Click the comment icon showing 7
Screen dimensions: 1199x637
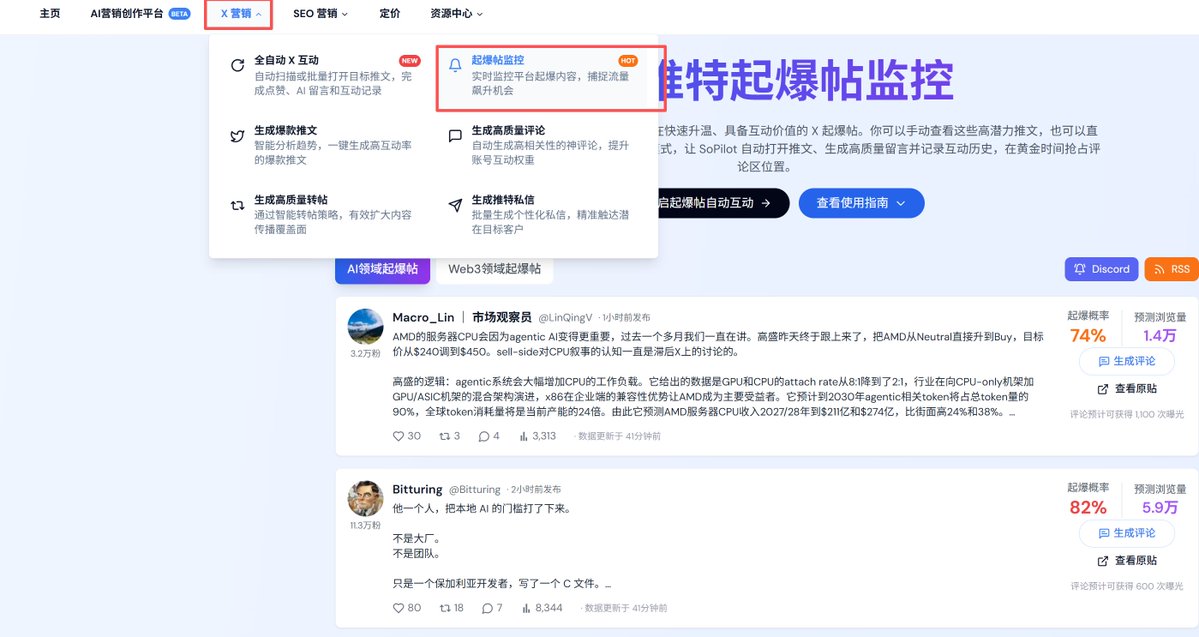coord(487,608)
